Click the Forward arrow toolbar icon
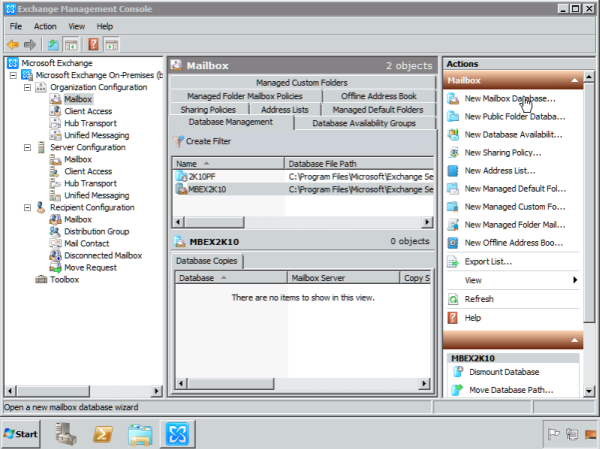The image size is (600, 449). (x=30, y=45)
